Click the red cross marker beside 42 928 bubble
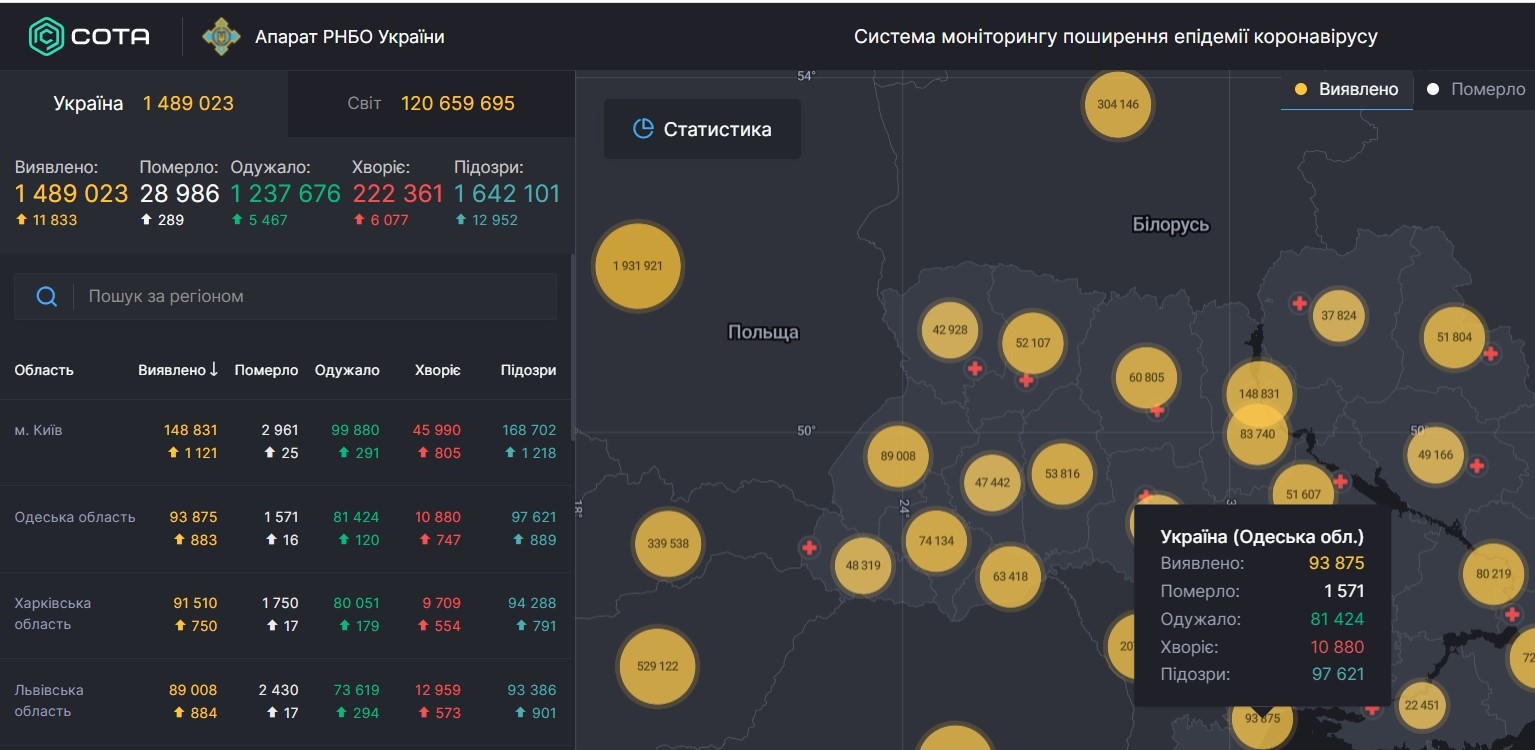The height and width of the screenshot is (750, 1535). [x=975, y=369]
